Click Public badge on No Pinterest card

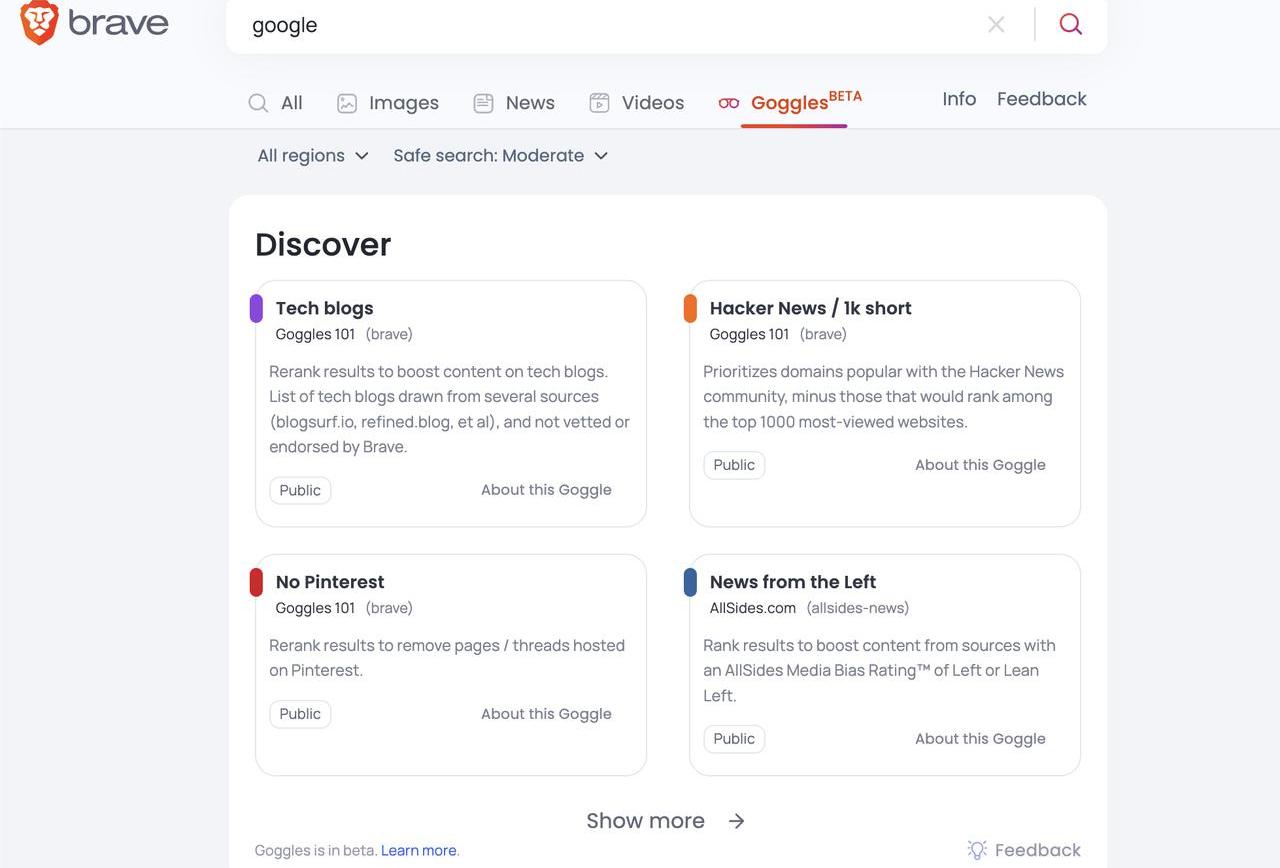[300, 714]
